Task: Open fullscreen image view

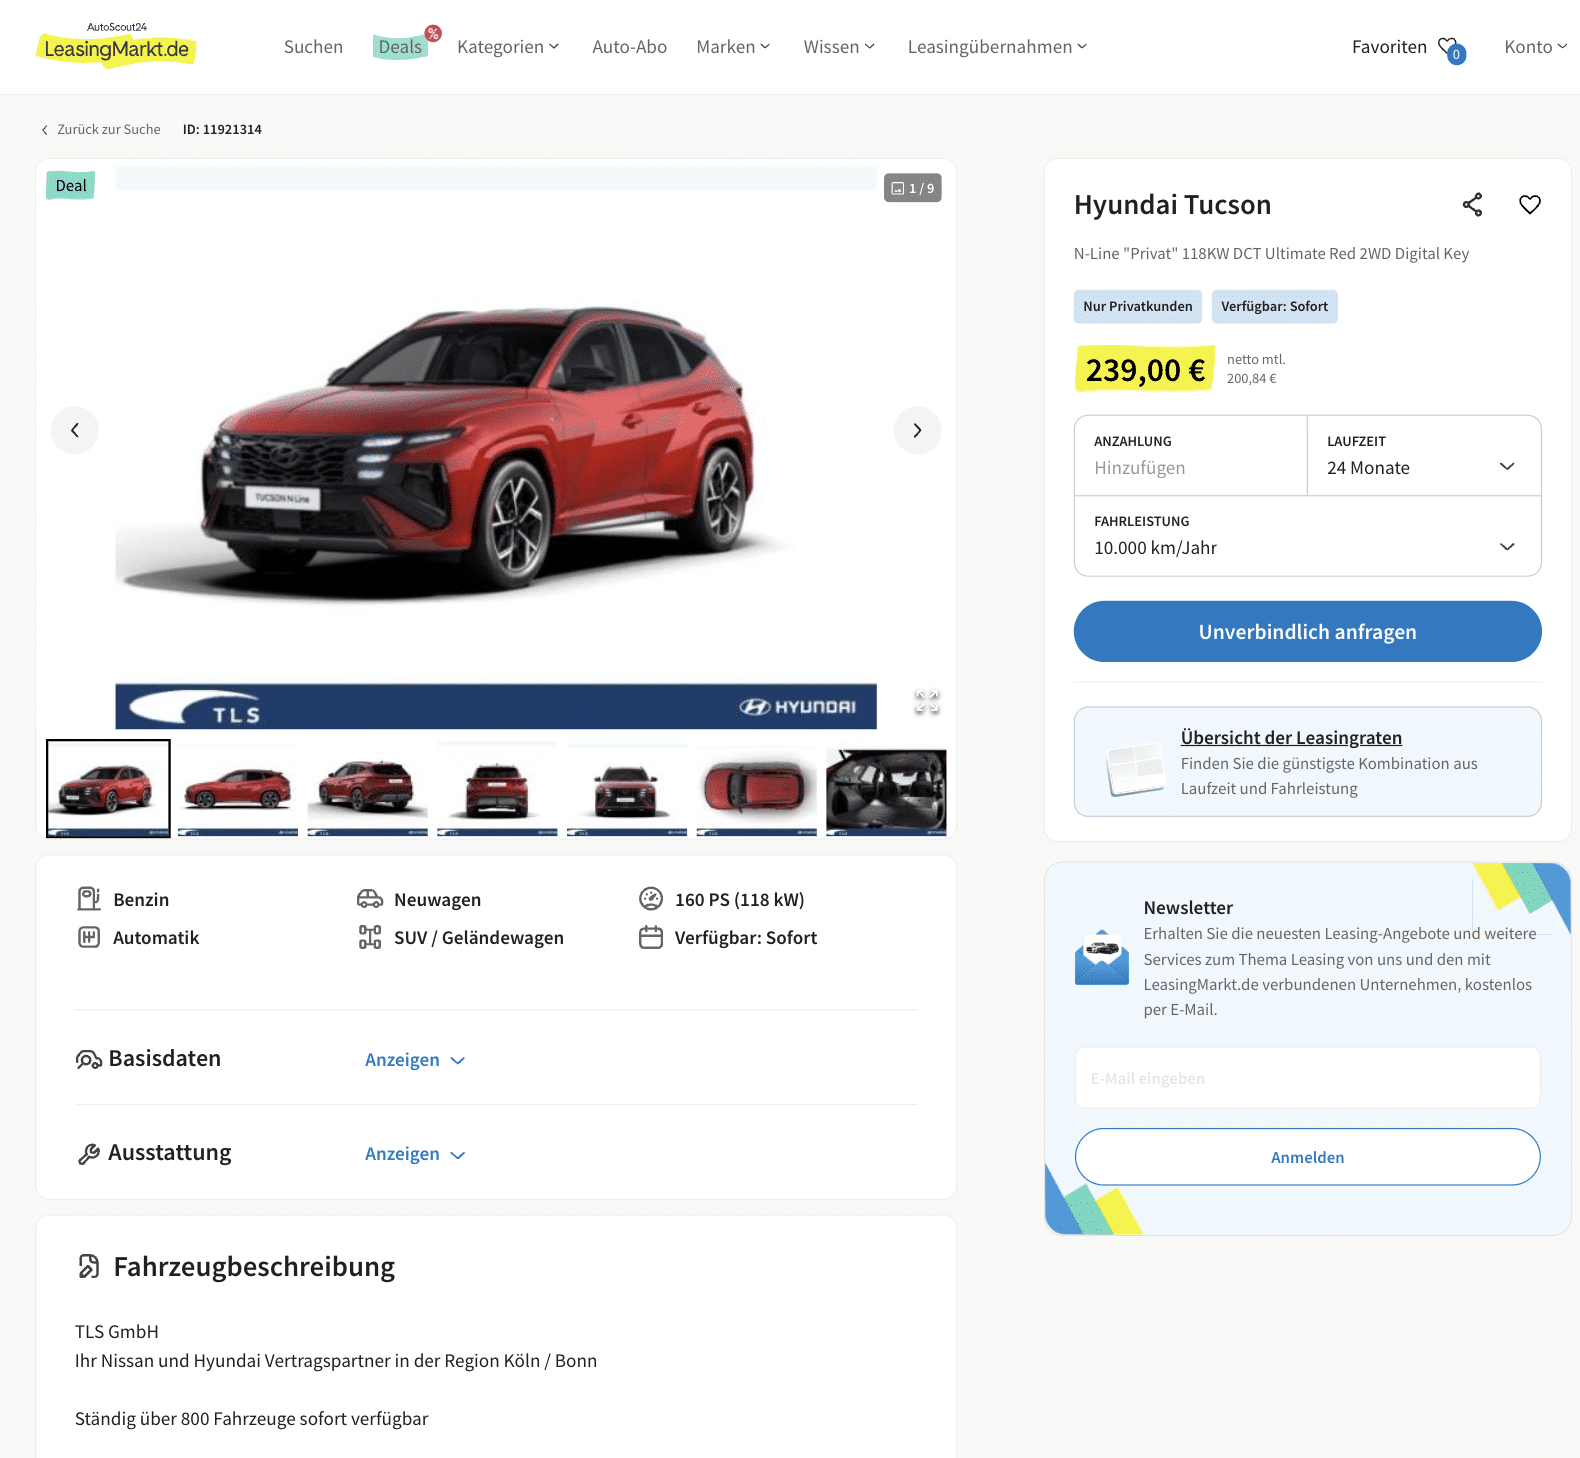Action: point(927,702)
